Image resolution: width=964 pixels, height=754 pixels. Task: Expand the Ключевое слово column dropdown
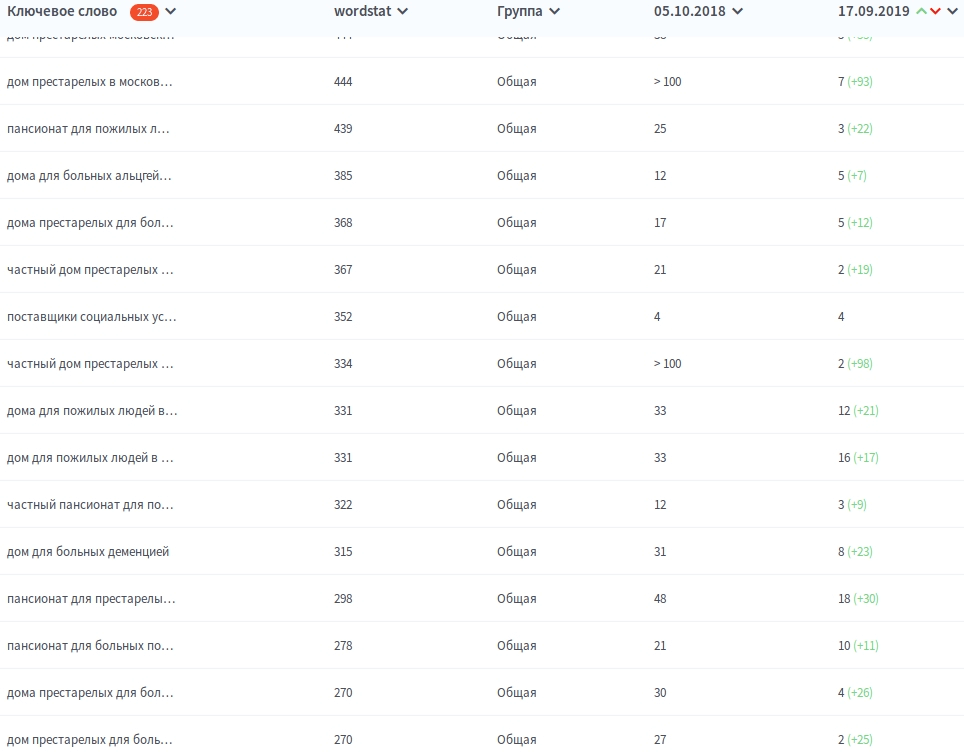(x=171, y=12)
